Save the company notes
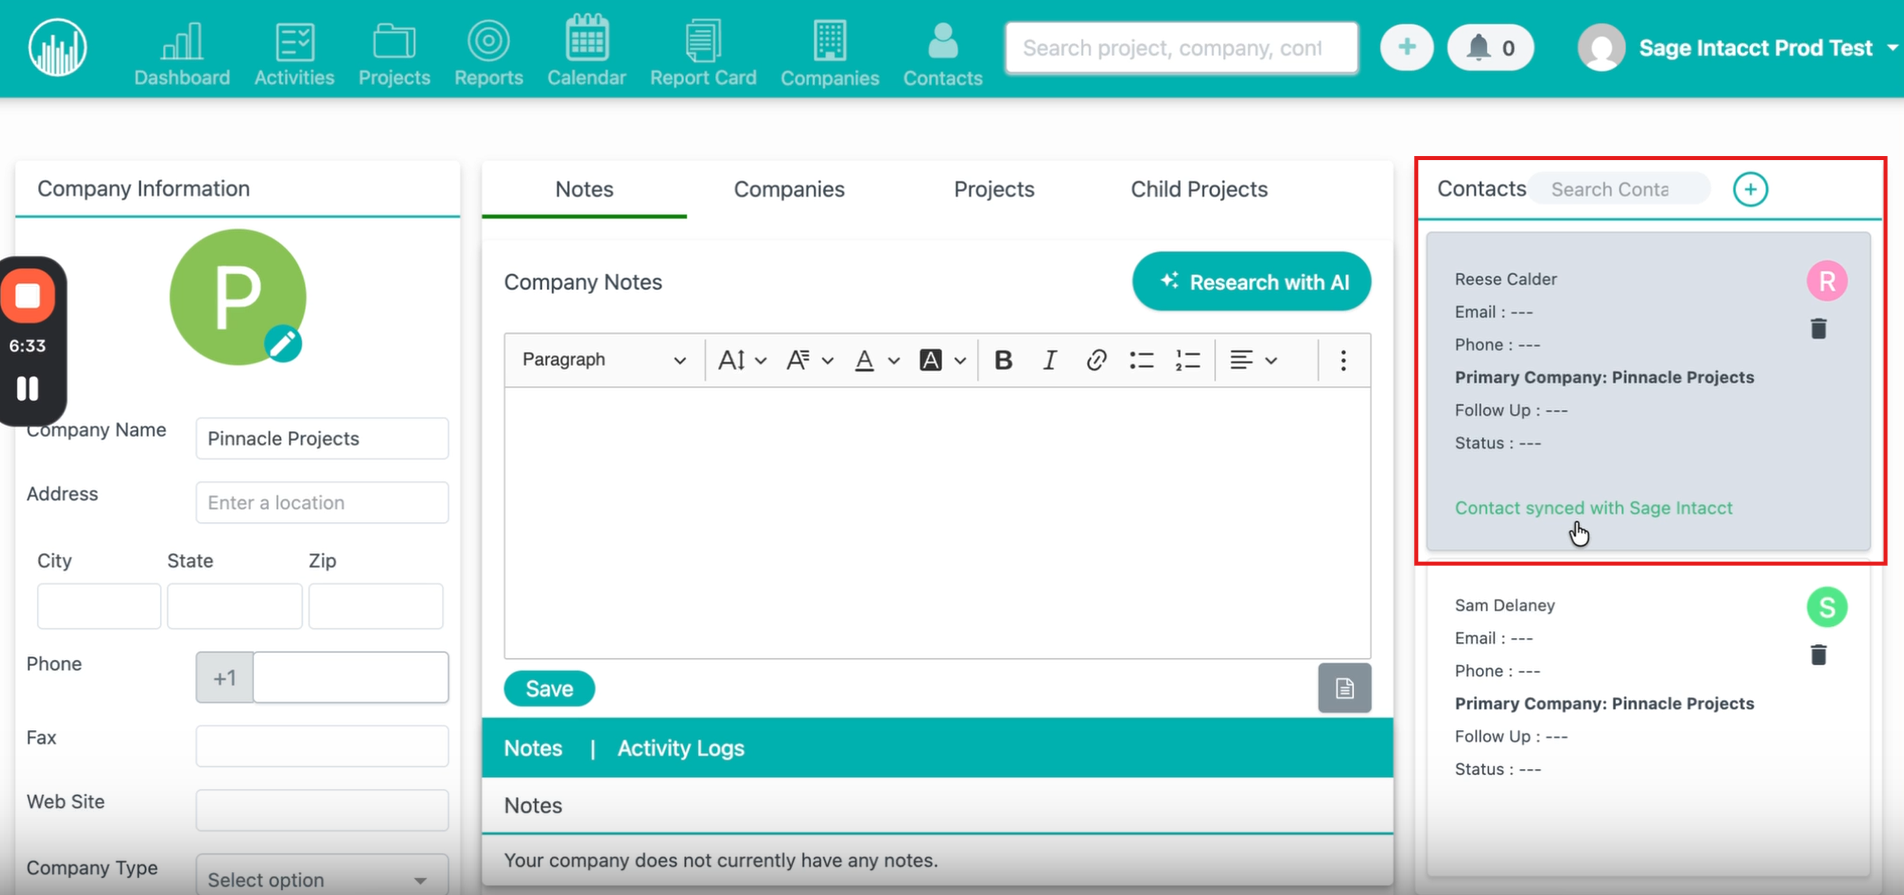Image resolution: width=1904 pixels, height=895 pixels. pyautogui.click(x=549, y=689)
